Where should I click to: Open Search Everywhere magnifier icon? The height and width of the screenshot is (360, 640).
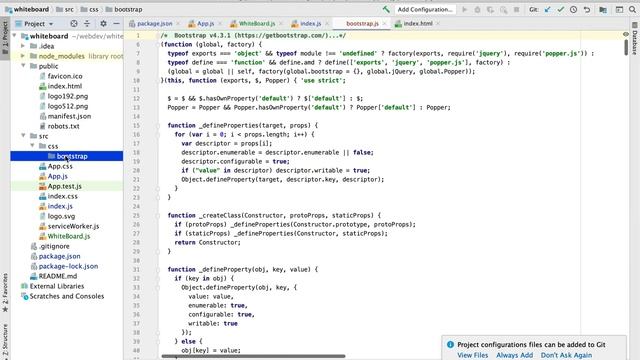tap(632, 9)
